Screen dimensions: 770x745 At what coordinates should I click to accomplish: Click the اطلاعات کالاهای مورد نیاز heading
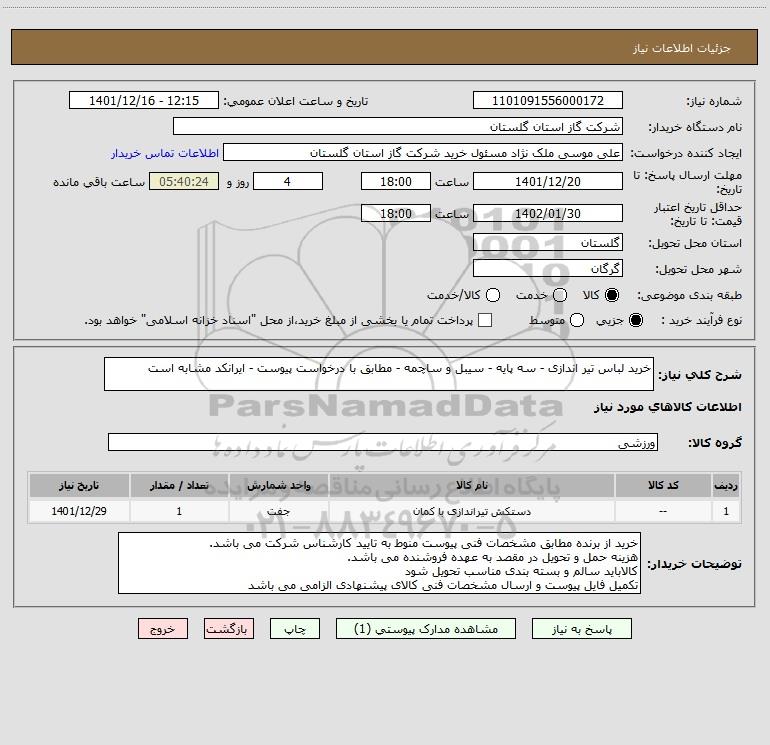click(668, 407)
